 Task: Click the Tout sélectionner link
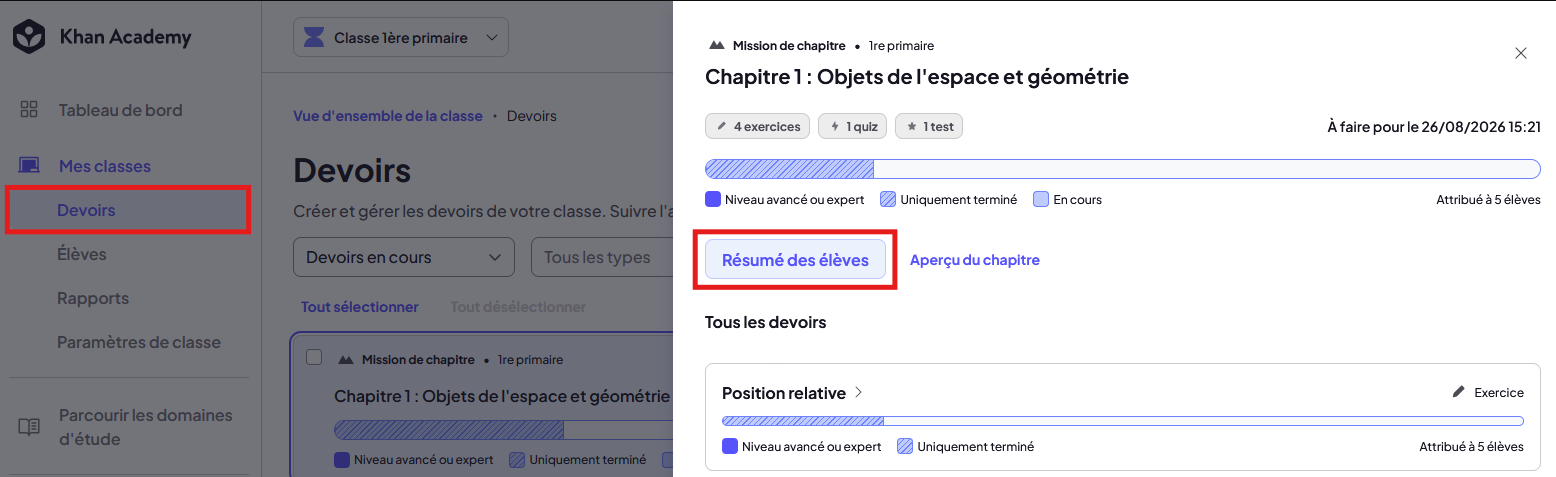360,307
